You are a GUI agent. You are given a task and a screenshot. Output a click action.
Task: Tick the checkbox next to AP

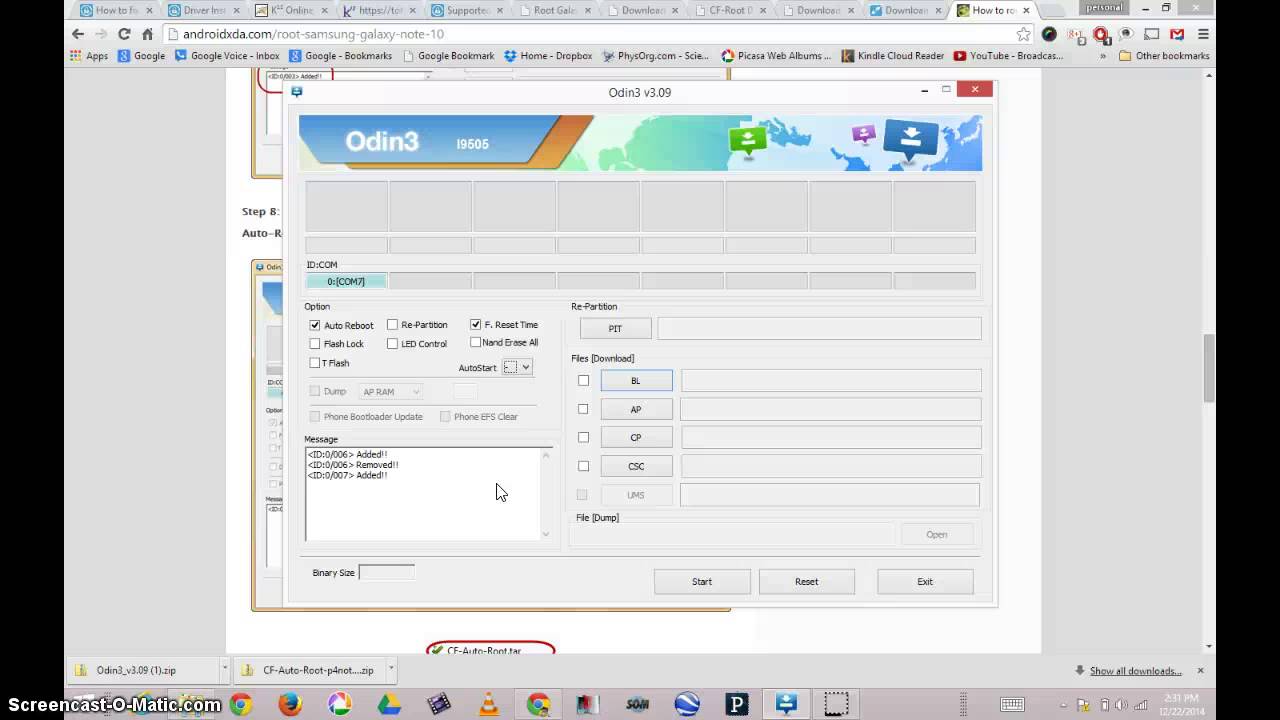(x=583, y=409)
